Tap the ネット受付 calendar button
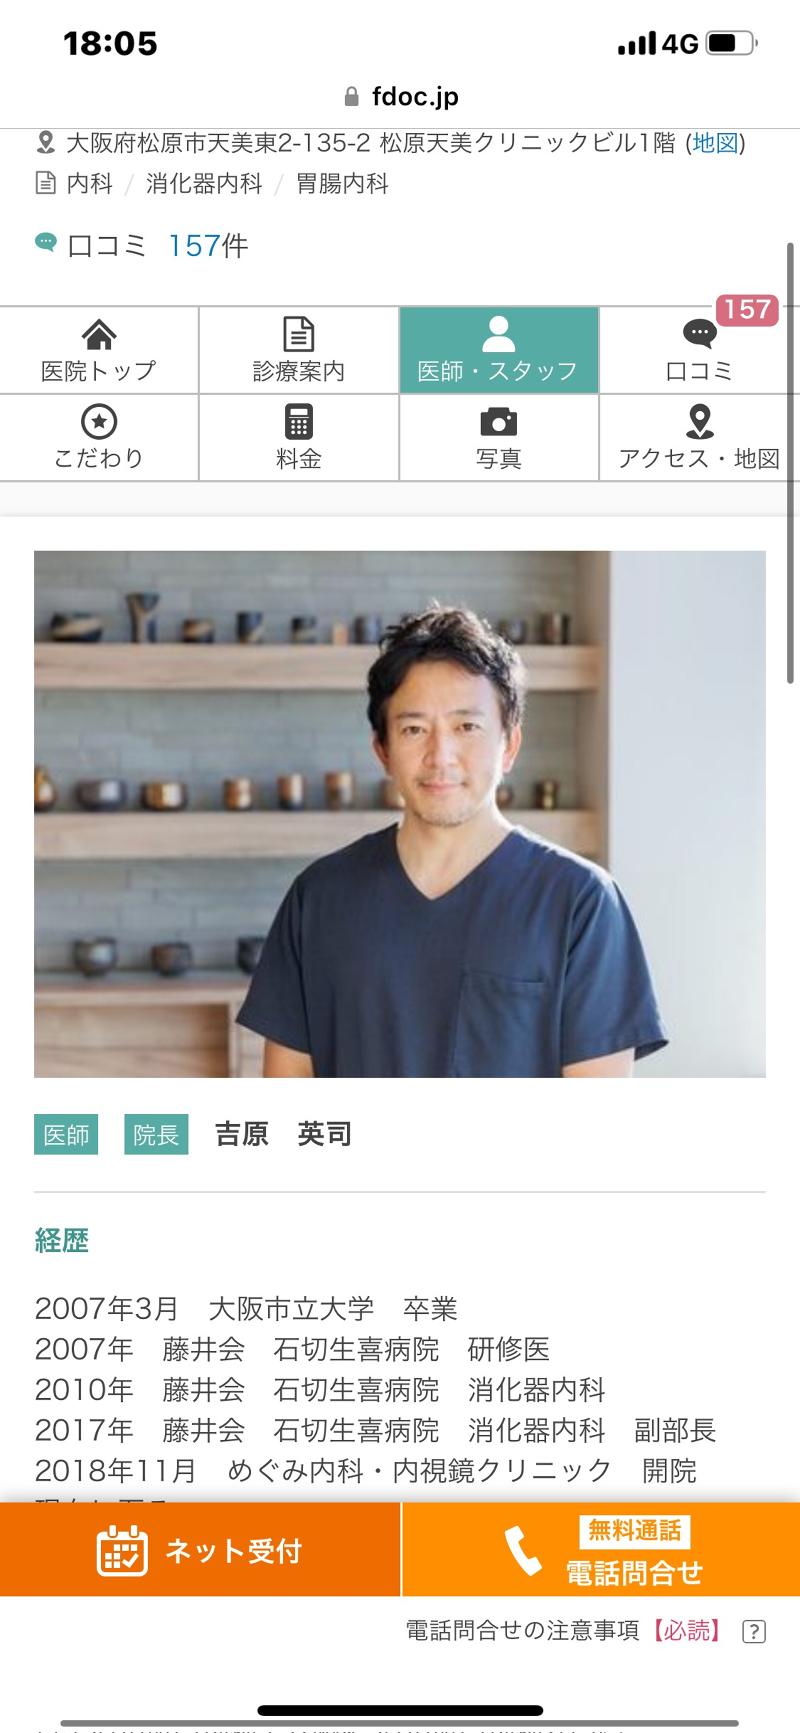The width and height of the screenshot is (800, 1733). click(x=200, y=1550)
